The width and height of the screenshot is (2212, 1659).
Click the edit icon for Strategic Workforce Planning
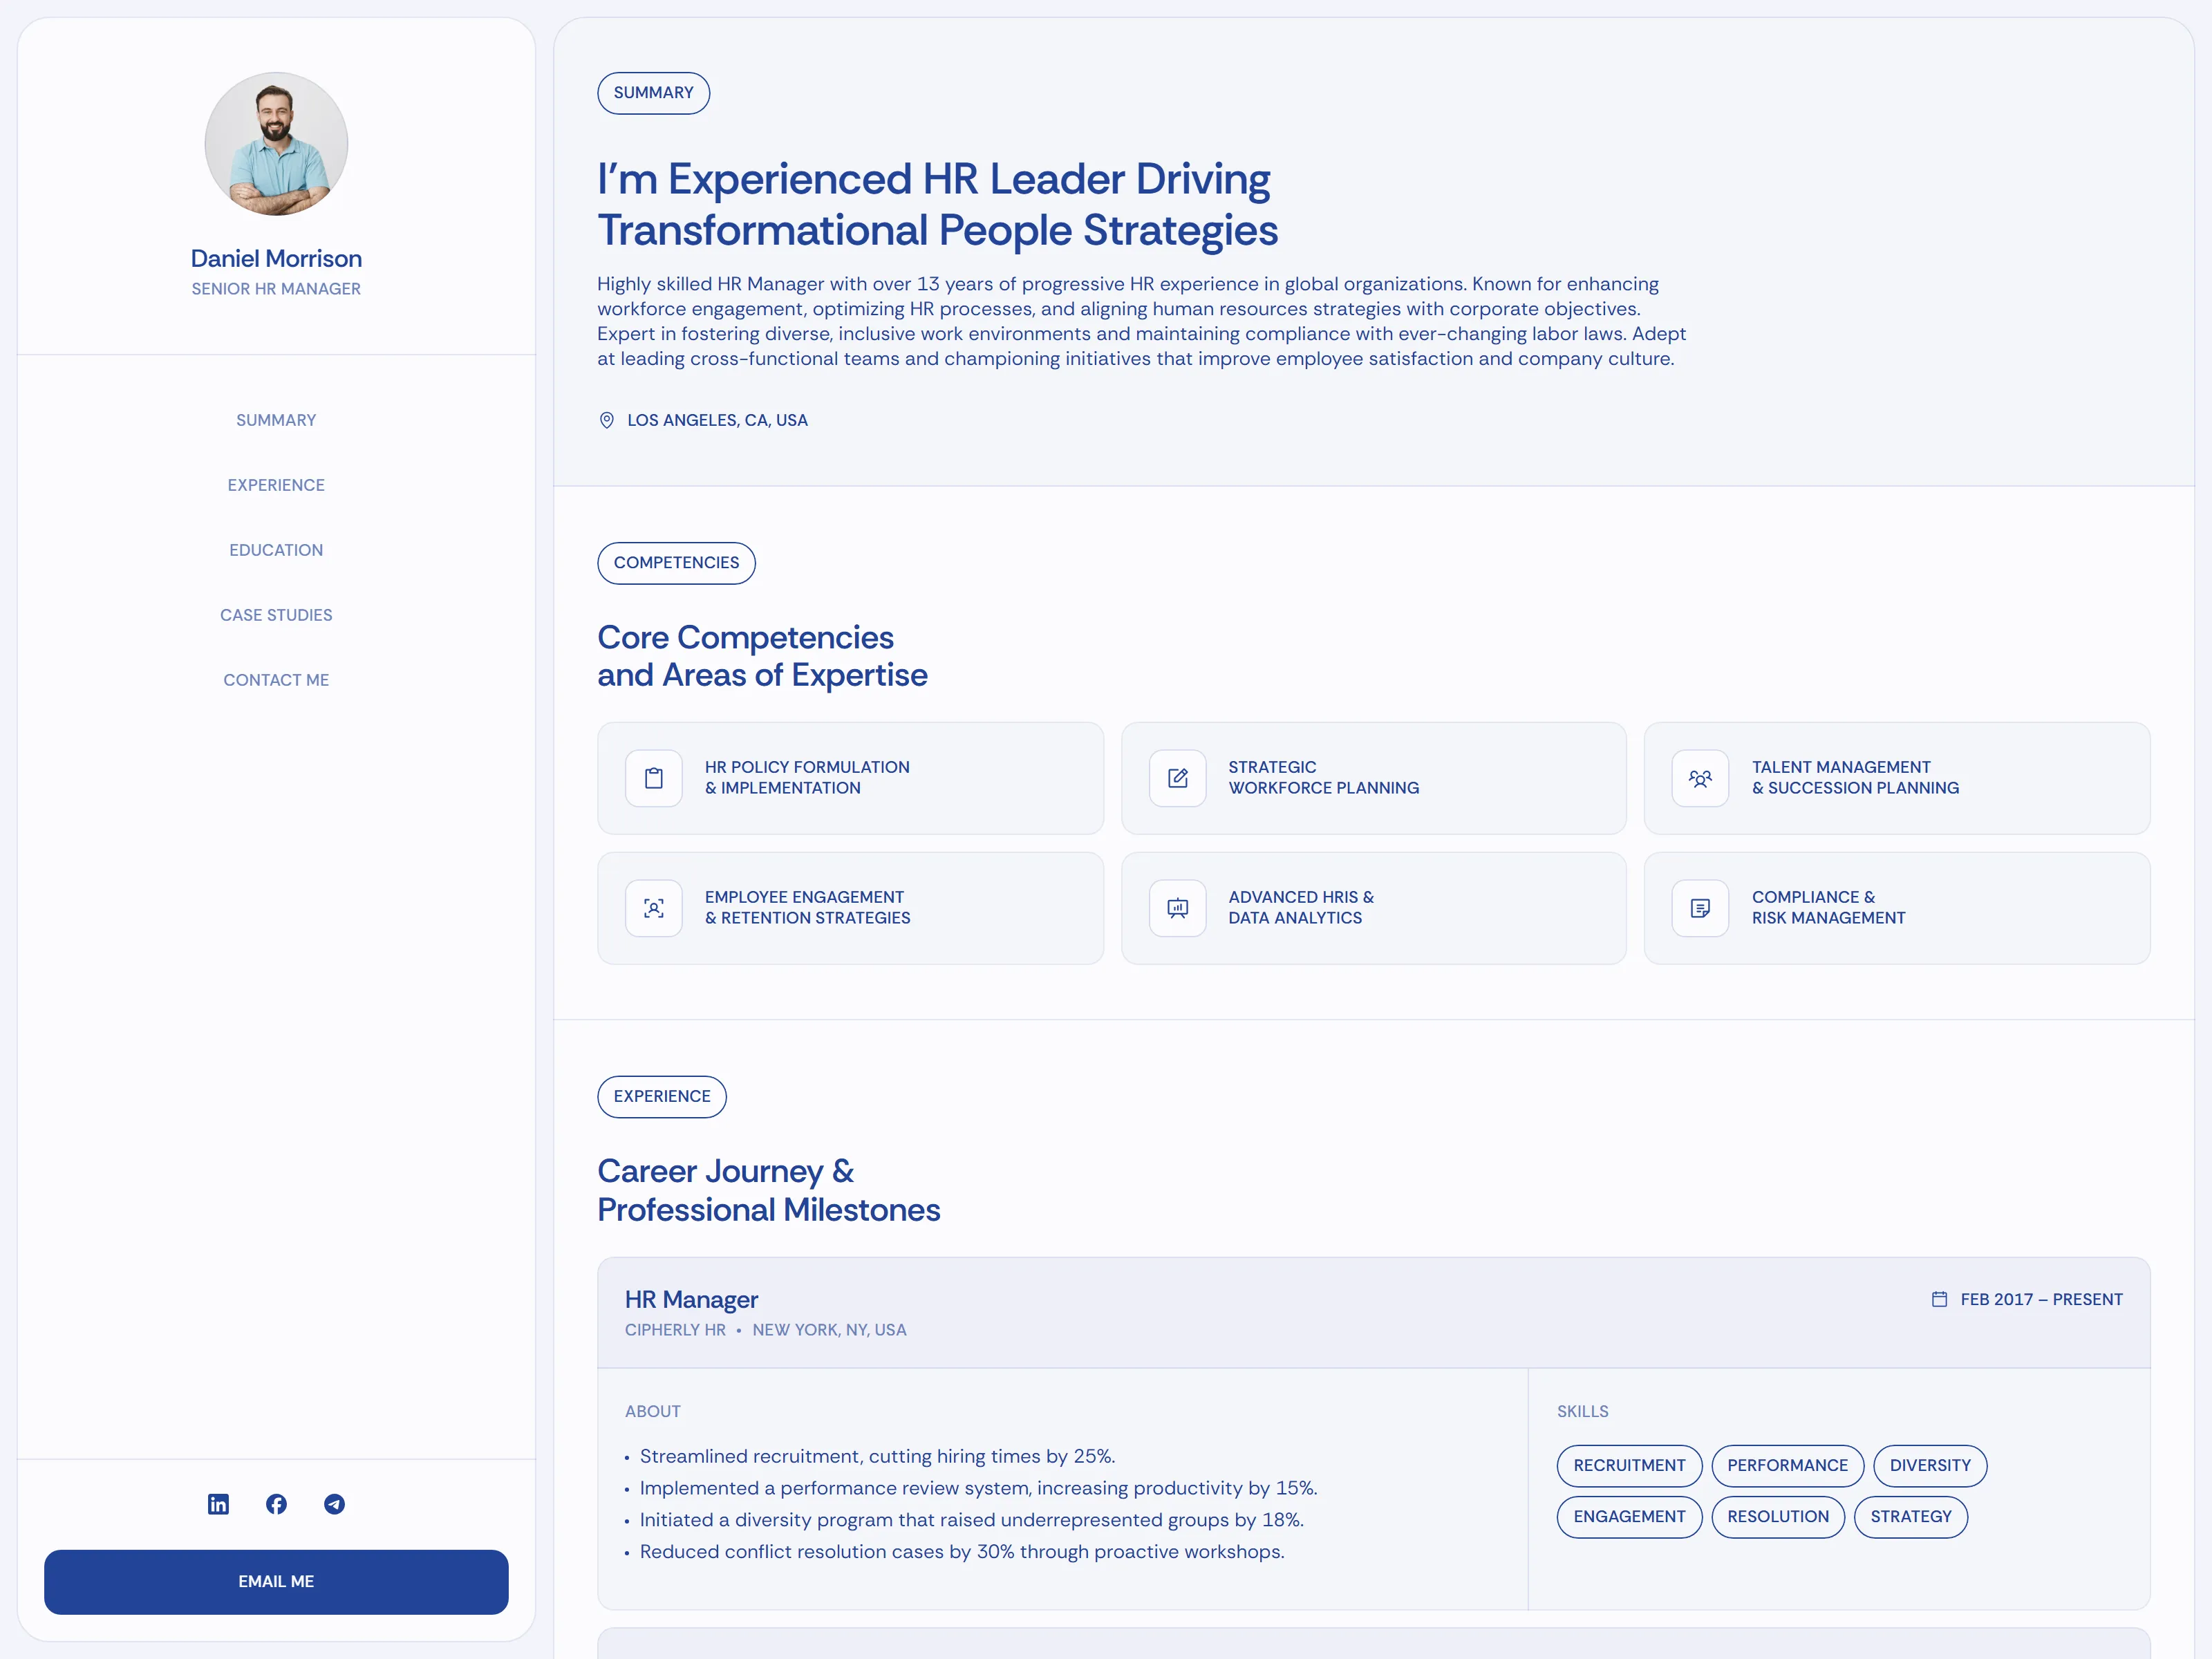coord(1177,778)
